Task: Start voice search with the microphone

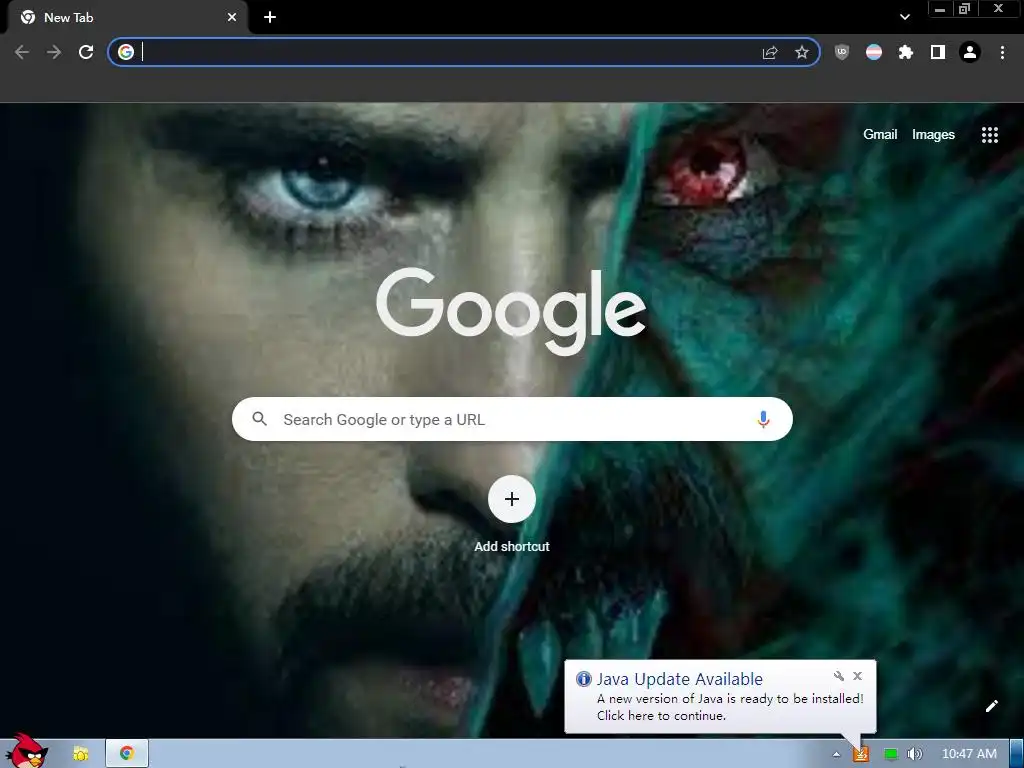Action: pos(763,419)
